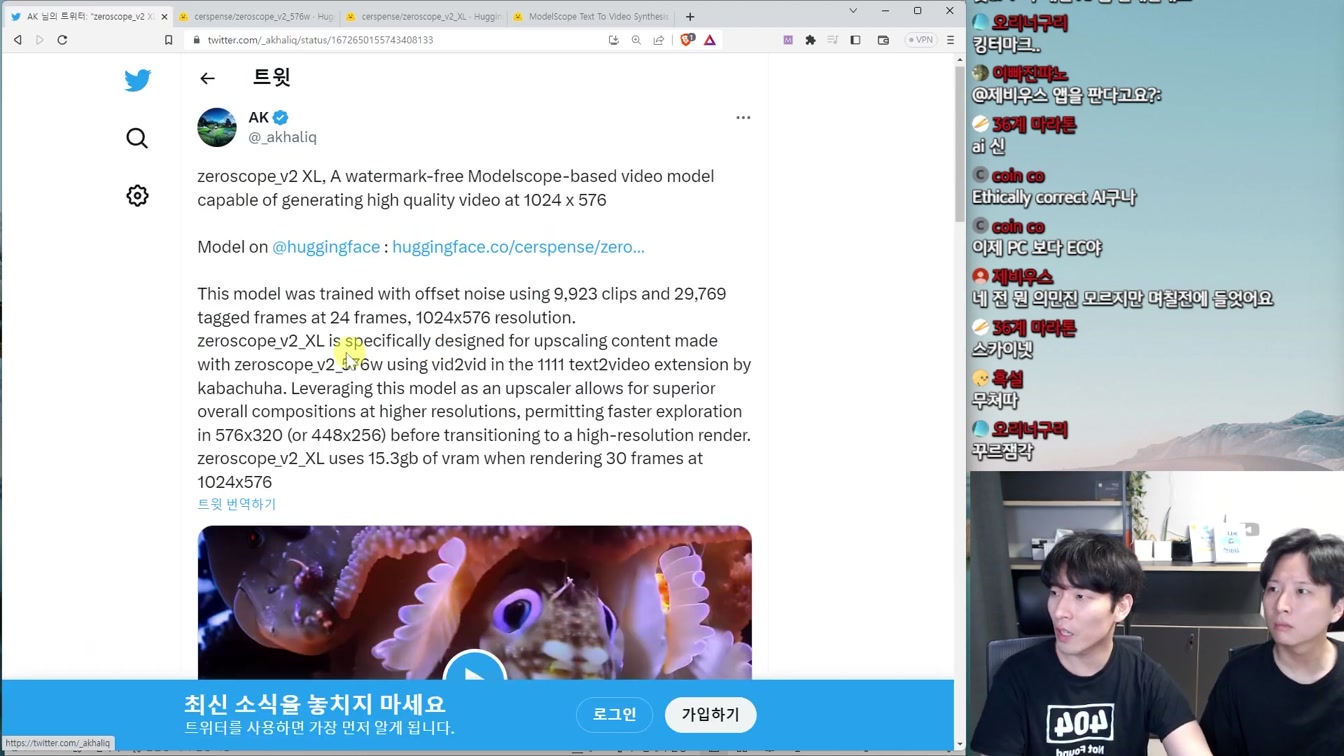Image resolution: width=1344 pixels, height=756 pixels.
Task: Open Brave Shields lion icon
Action: click(x=686, y=40)
